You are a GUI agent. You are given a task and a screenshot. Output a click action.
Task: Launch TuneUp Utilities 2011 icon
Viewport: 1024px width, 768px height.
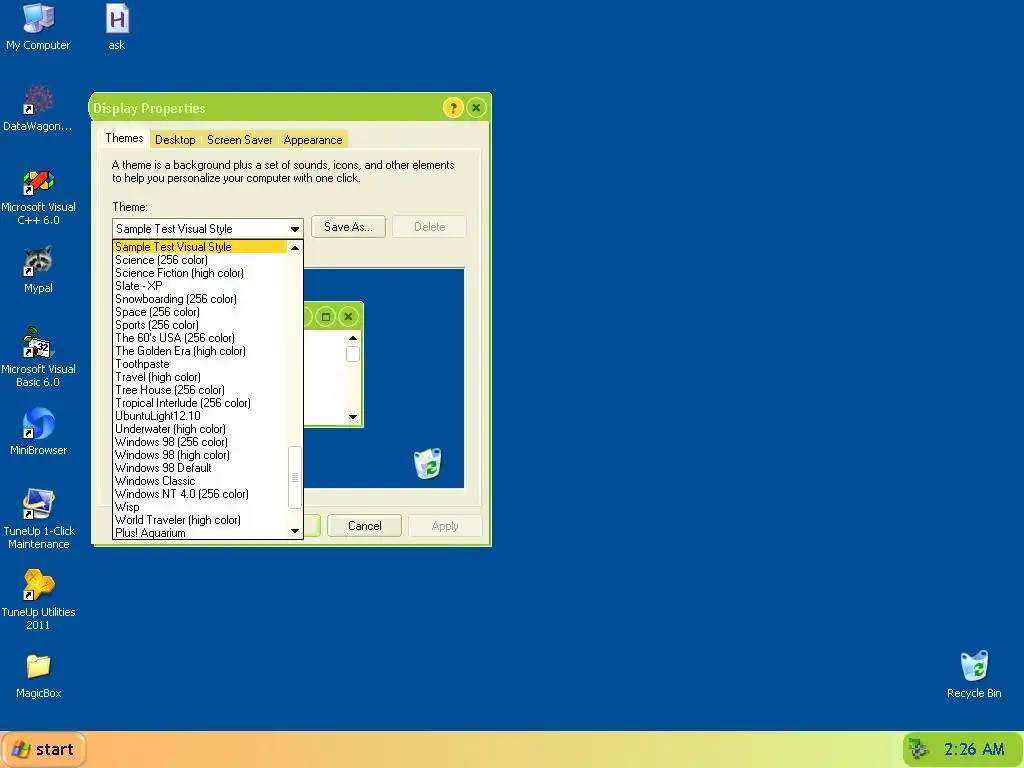(38, 600)
